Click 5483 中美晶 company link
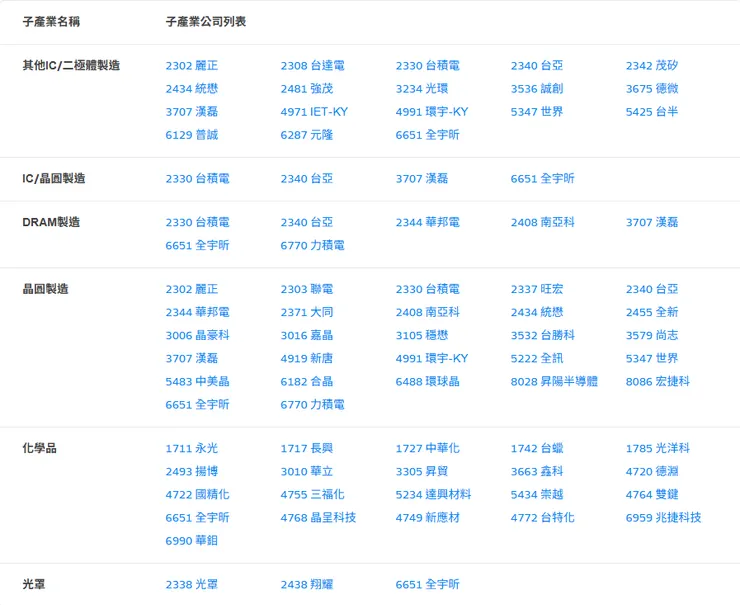The image size is (740, 605). [197, 382]
